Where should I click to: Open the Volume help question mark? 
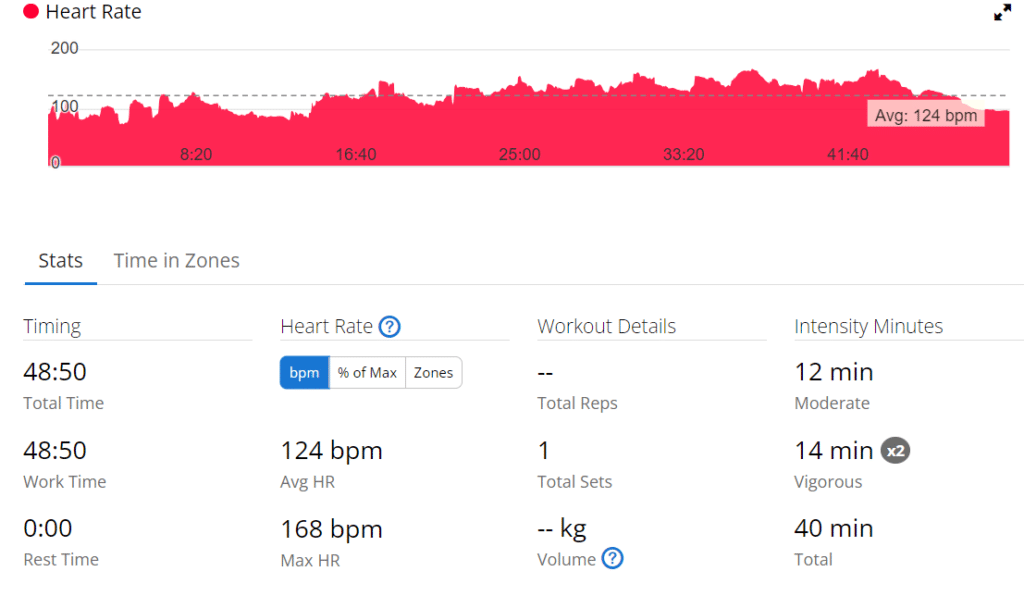(x=613, y=559)
